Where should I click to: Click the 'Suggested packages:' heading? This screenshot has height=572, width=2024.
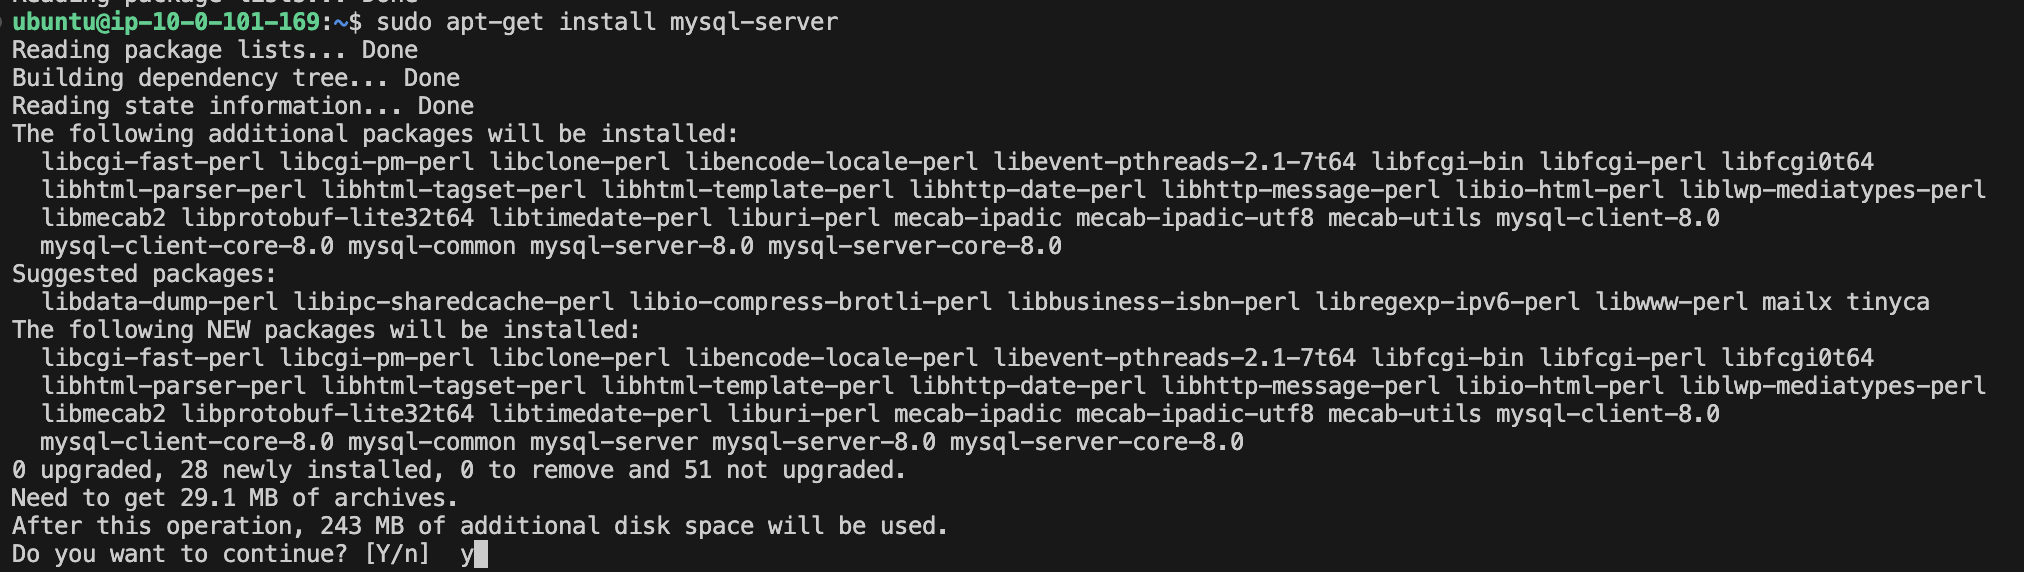144,274
